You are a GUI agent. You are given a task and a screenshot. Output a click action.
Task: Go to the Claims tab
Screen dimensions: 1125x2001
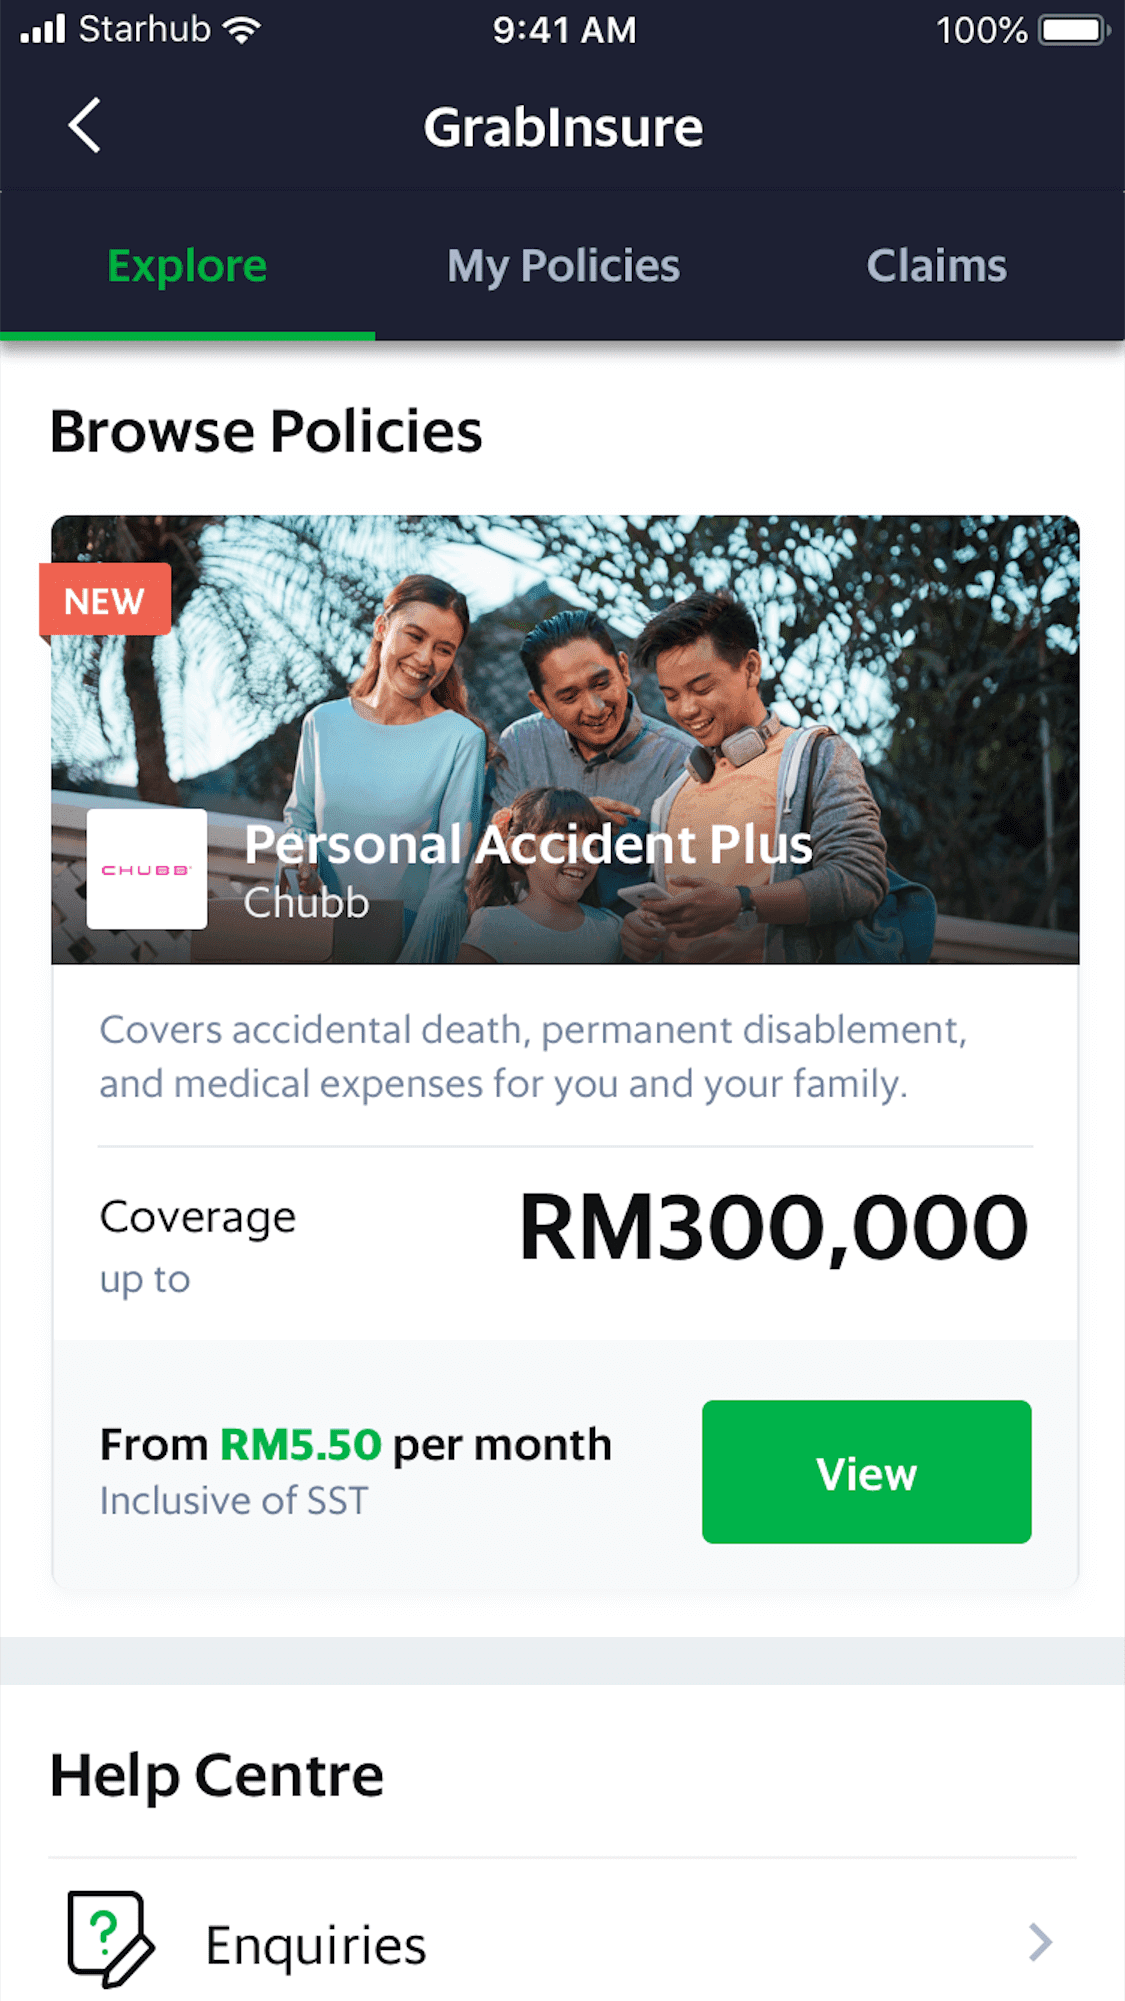(937, 266)
